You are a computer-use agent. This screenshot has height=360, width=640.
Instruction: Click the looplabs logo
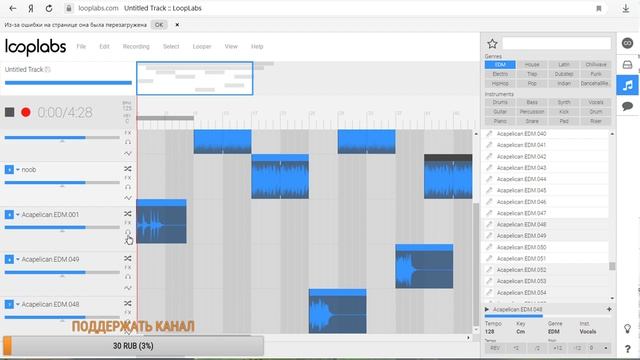pos(36,47)
